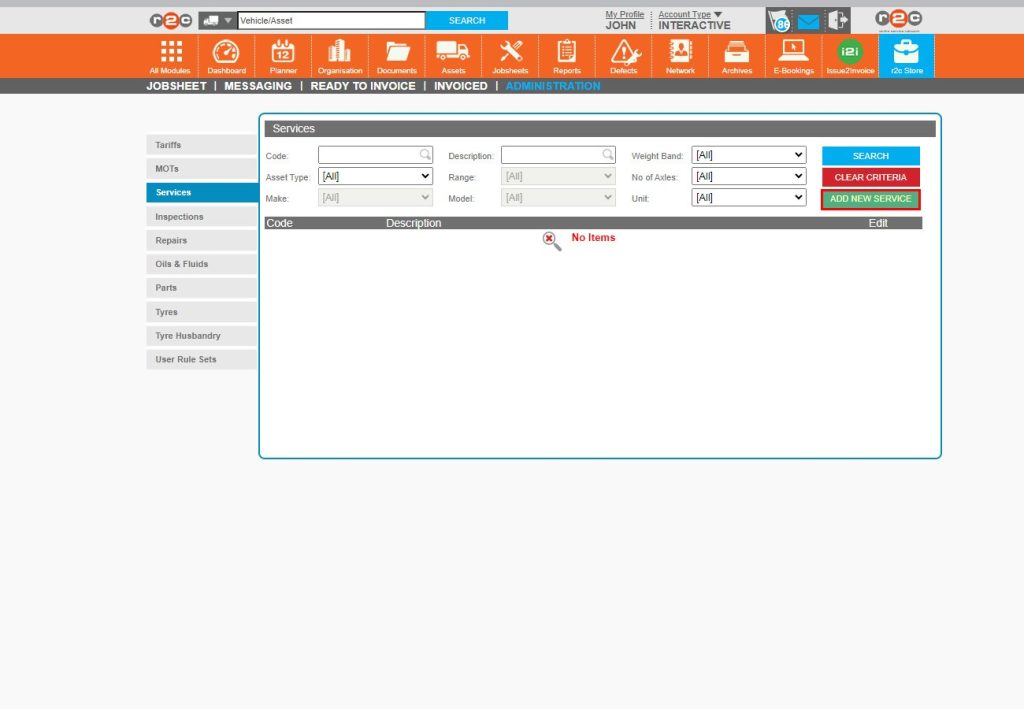Click the Edit column header
Image resolution: width=1024 pixels, height=709 pixels.
click(x=878, y=223)
